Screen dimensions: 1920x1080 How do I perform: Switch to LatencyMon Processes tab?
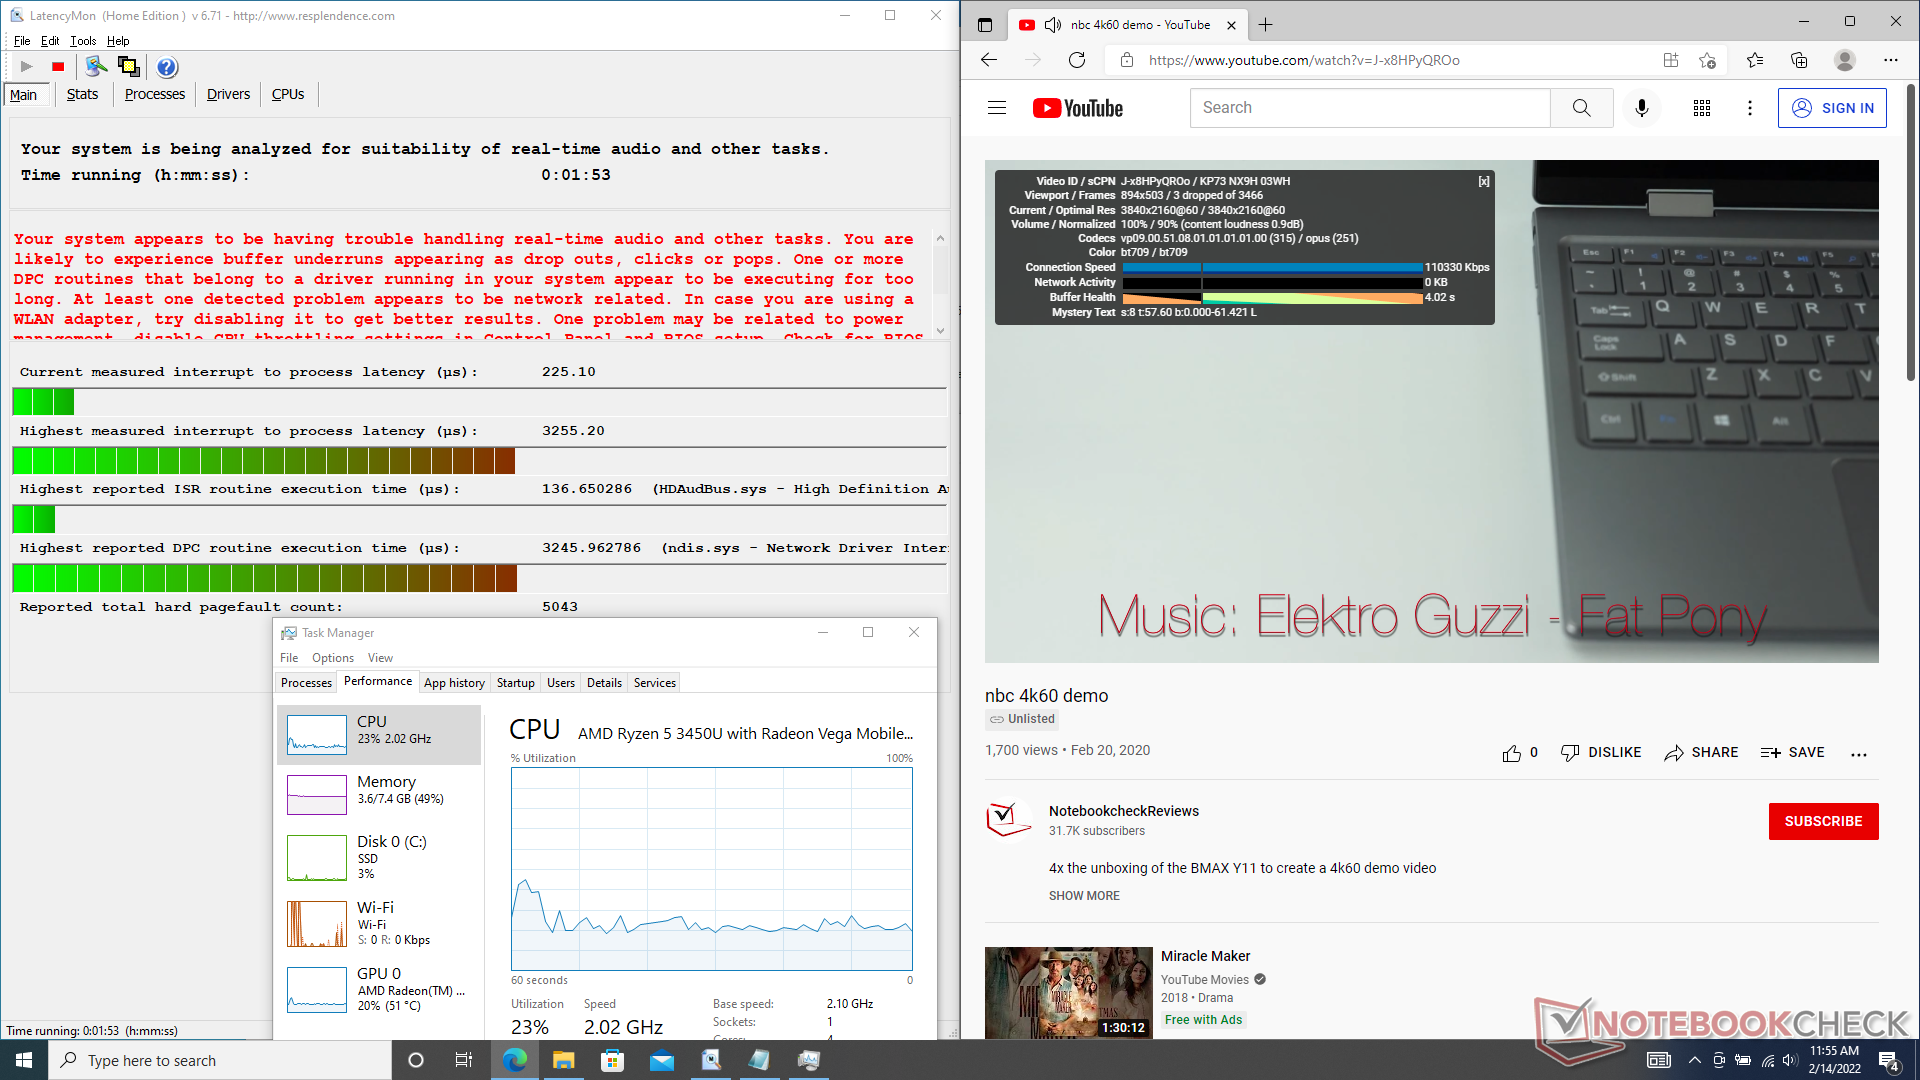(155, 94)
